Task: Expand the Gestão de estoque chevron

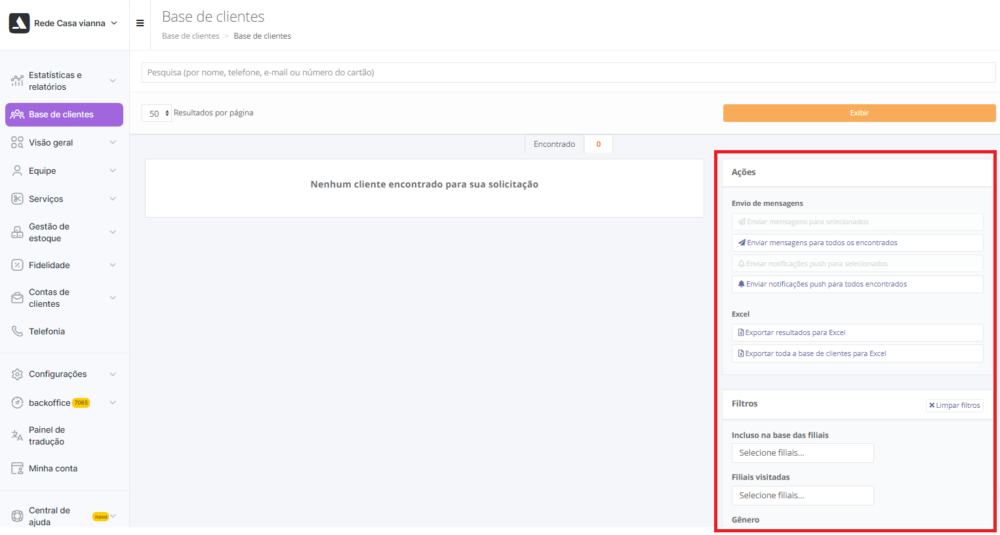Action: [x=113, y=233]
